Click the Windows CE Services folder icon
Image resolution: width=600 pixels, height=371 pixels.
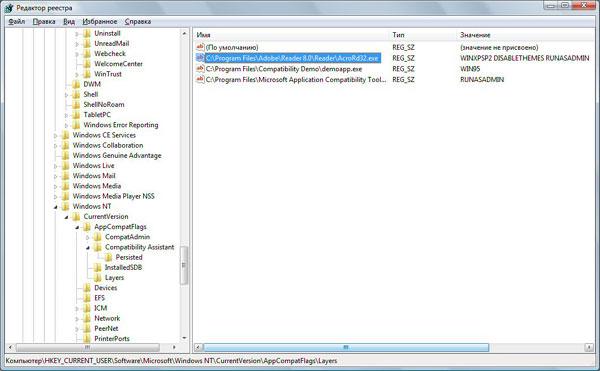coord(66,135)
